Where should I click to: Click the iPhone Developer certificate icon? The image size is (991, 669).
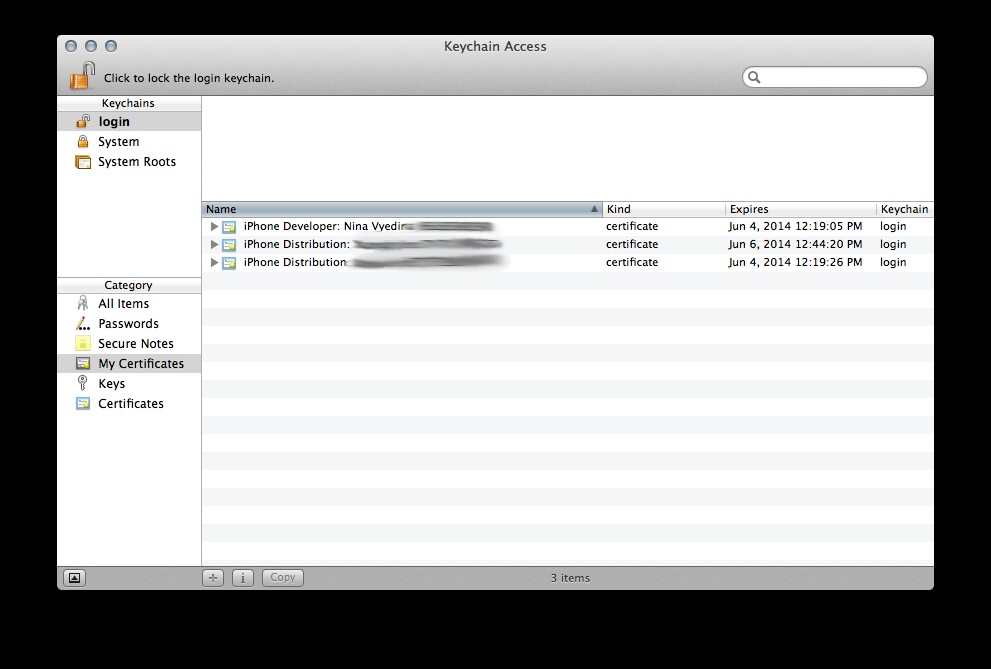pos(229,226)
